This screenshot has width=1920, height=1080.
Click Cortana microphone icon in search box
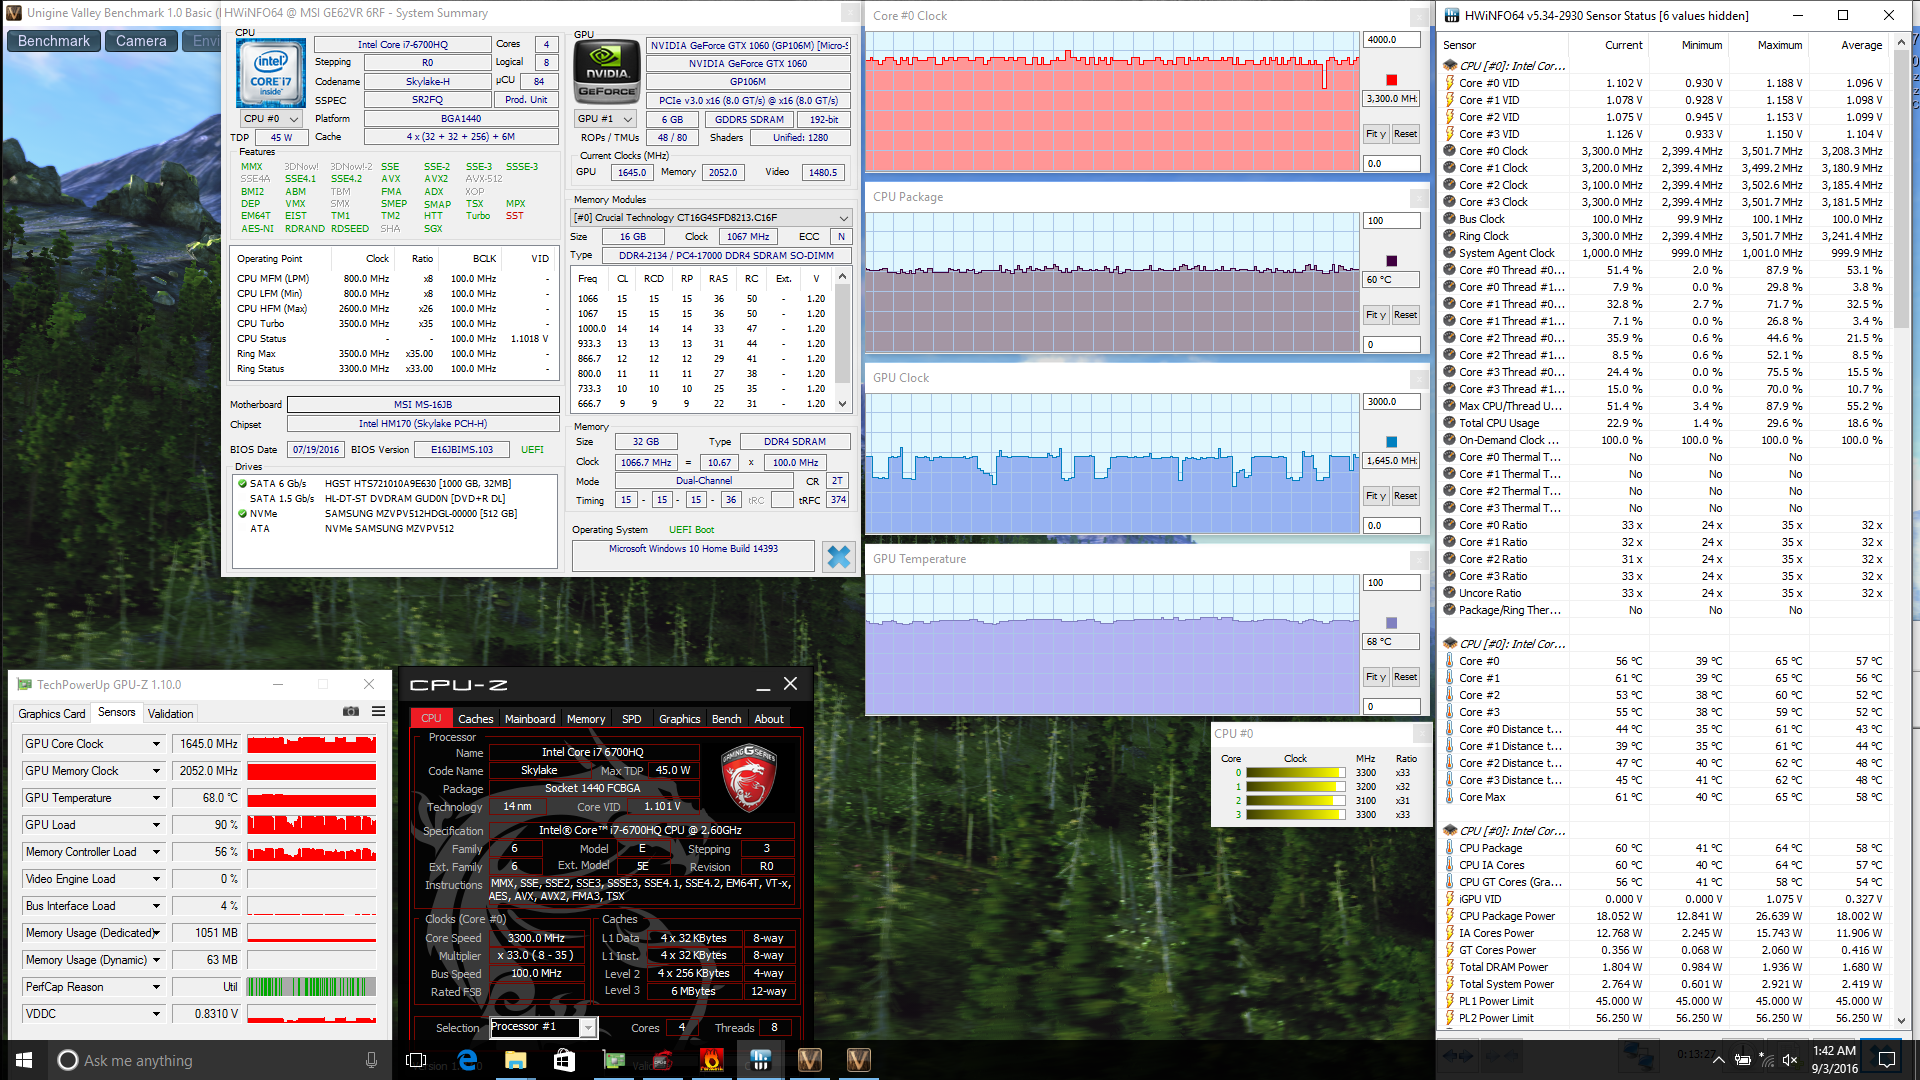coord(371,1060)
